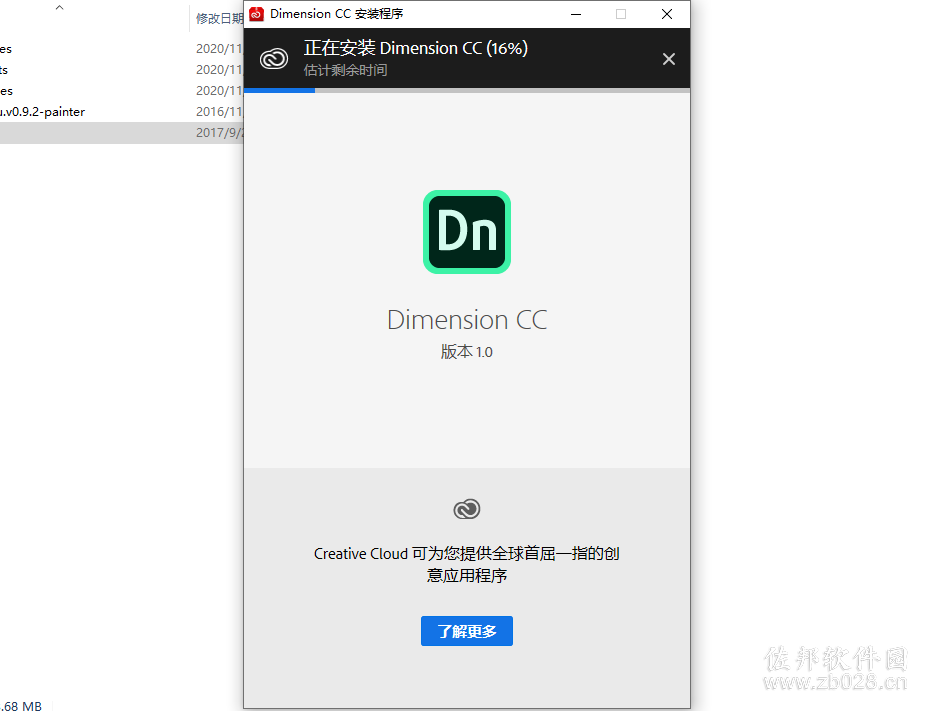This screenshot has width=931, height=711.
Task: Click the Creative Cloud promo description text
Action: point(467,564)
